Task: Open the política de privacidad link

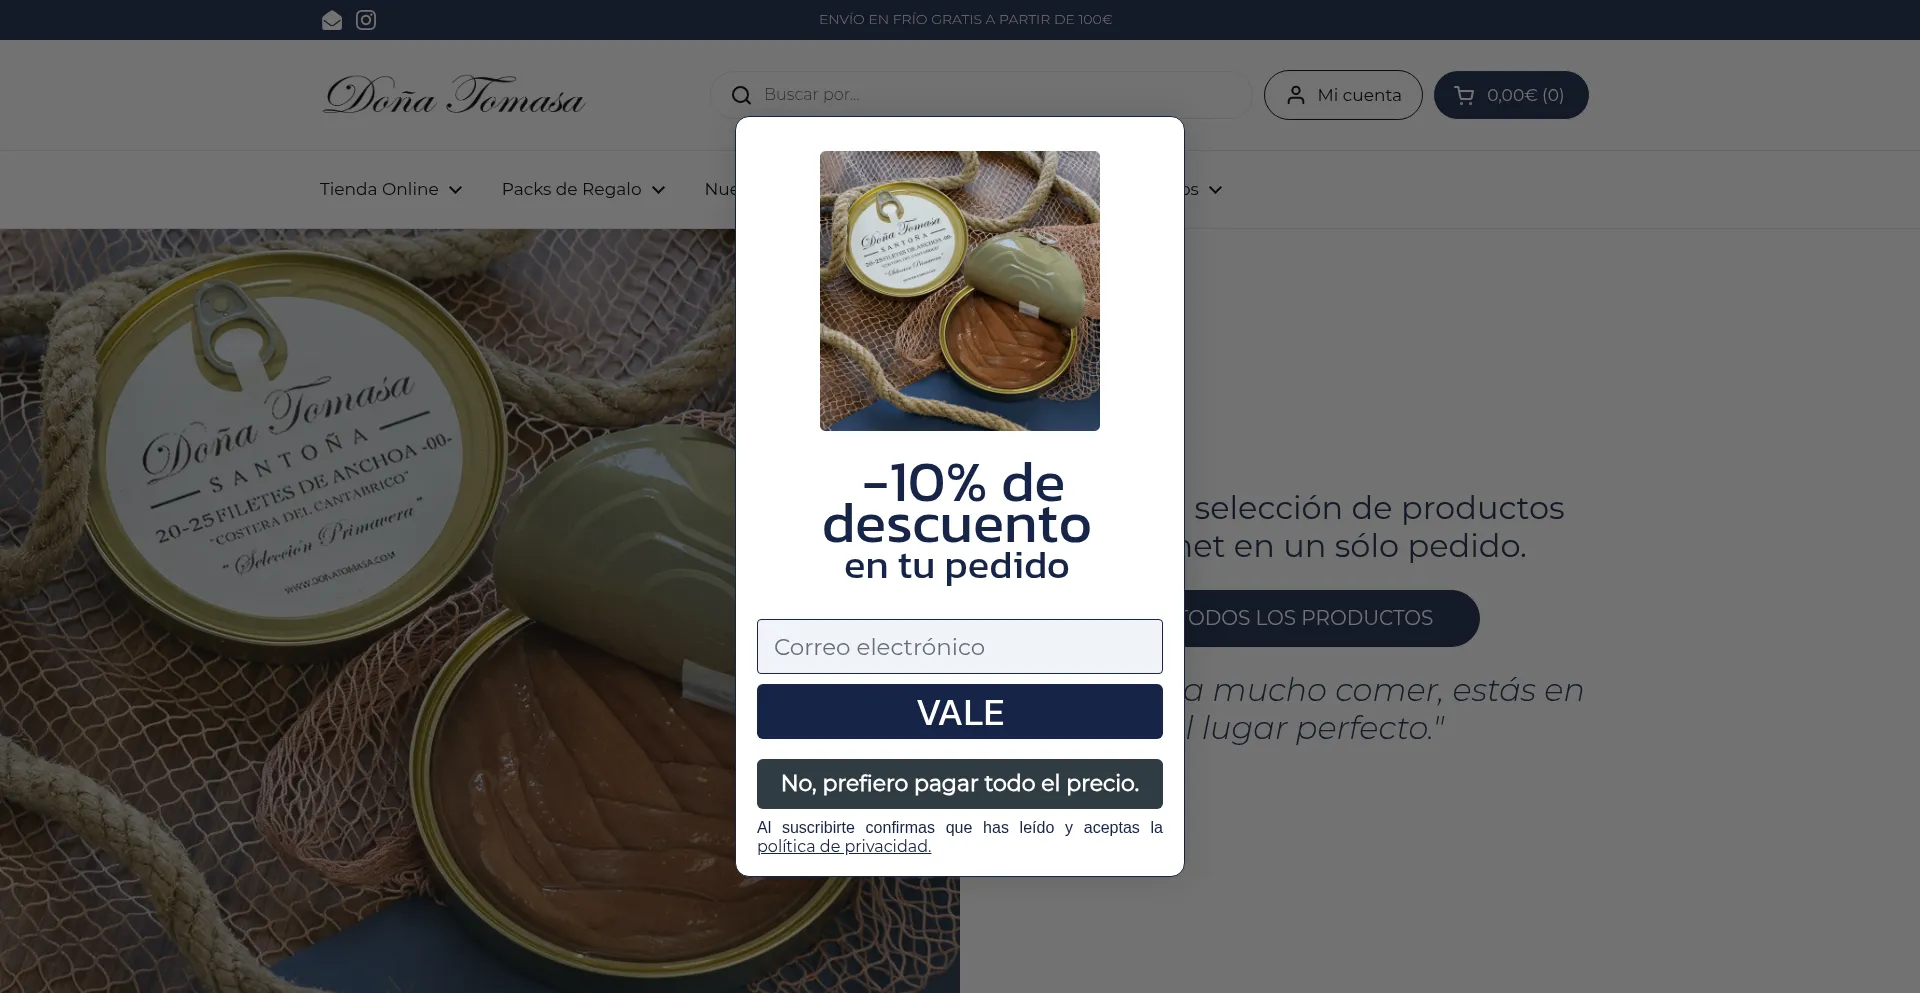Action: (844, 846)
